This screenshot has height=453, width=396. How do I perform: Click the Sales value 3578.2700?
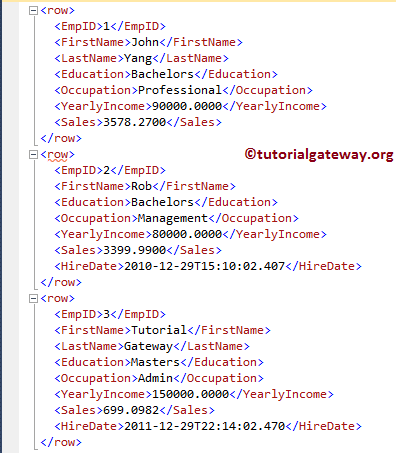[x=134, y=122]
